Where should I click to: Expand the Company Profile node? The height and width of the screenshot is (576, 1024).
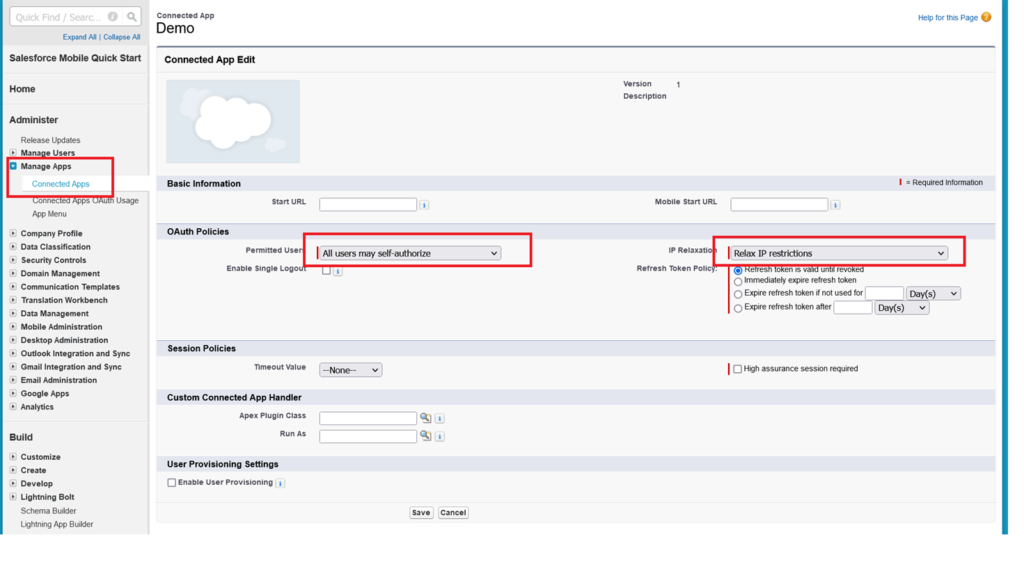[x=13, y=233]
